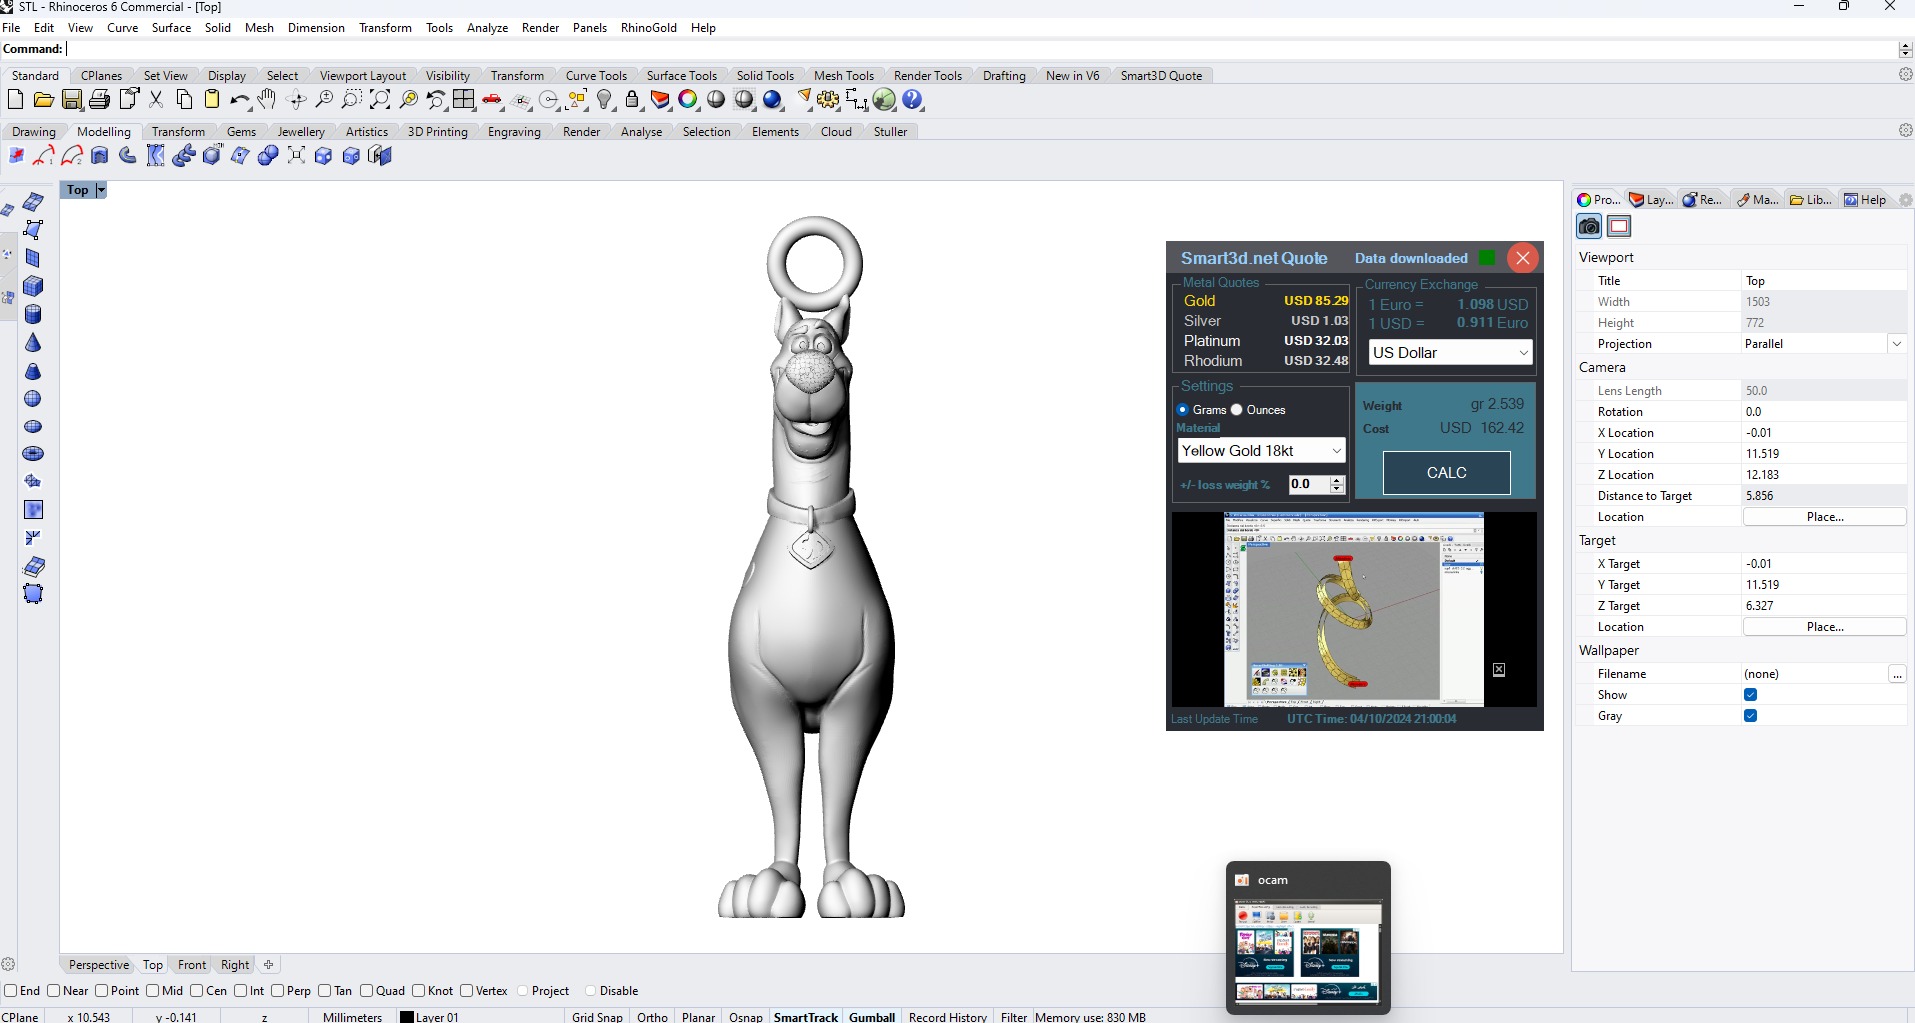Click the ocam window preview thumbnail
Image resolution: width=1915 pixels, height=1023 pixels.
pos(1308,951)
